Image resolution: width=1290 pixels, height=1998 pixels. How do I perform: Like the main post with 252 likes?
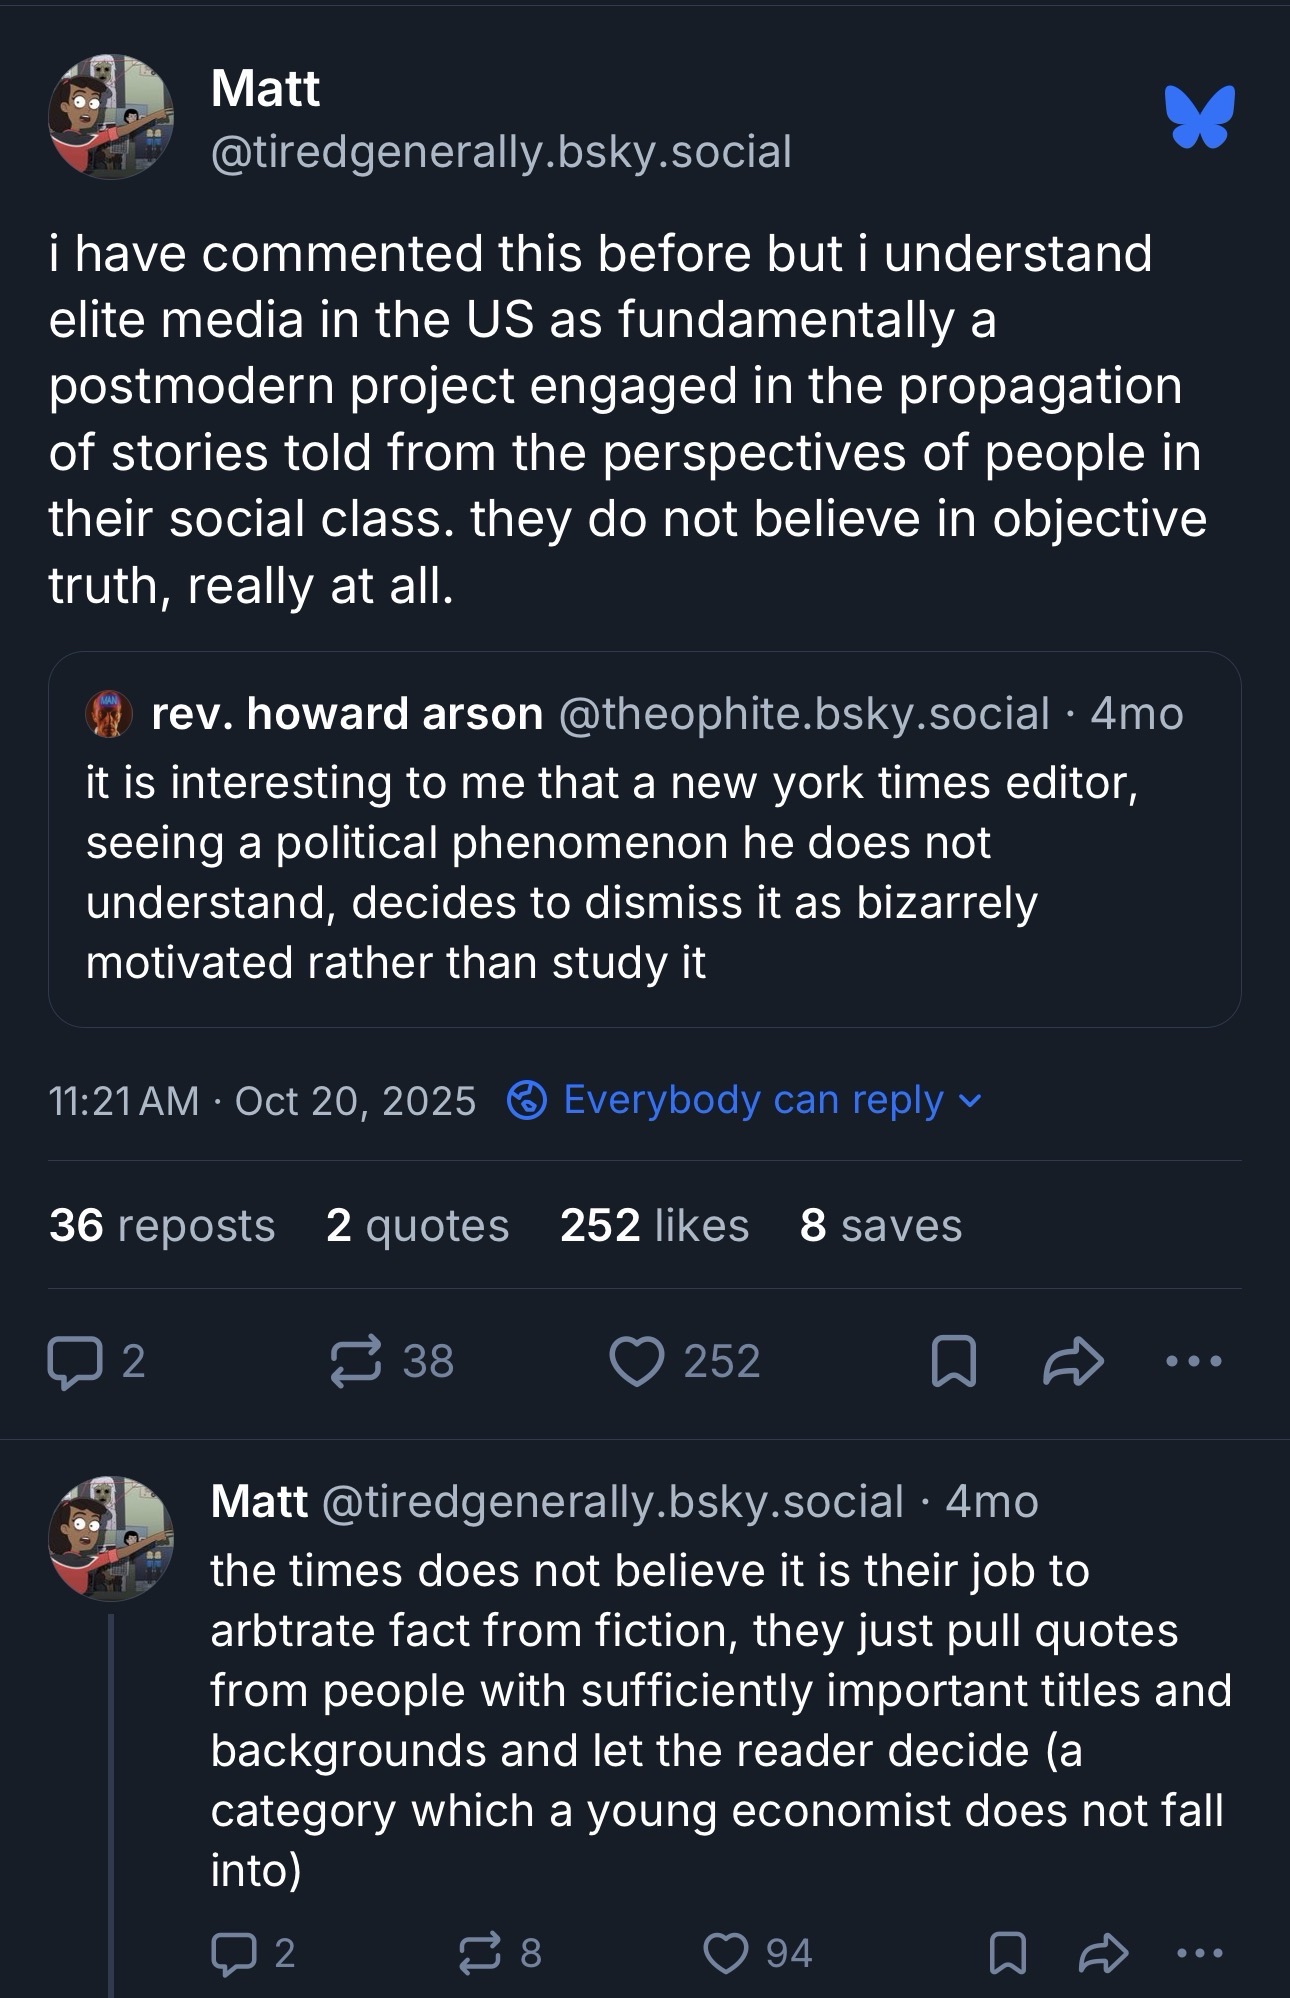point(637,1362)
